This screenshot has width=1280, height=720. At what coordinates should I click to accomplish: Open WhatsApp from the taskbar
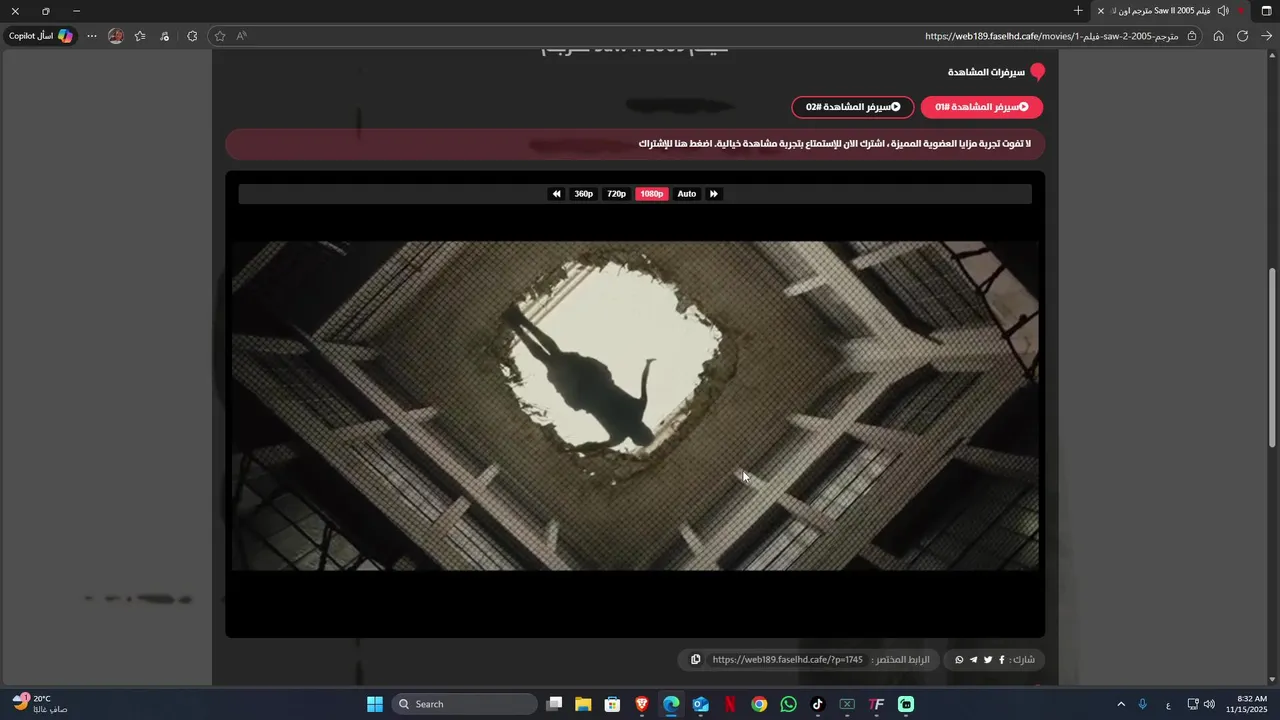789,704
